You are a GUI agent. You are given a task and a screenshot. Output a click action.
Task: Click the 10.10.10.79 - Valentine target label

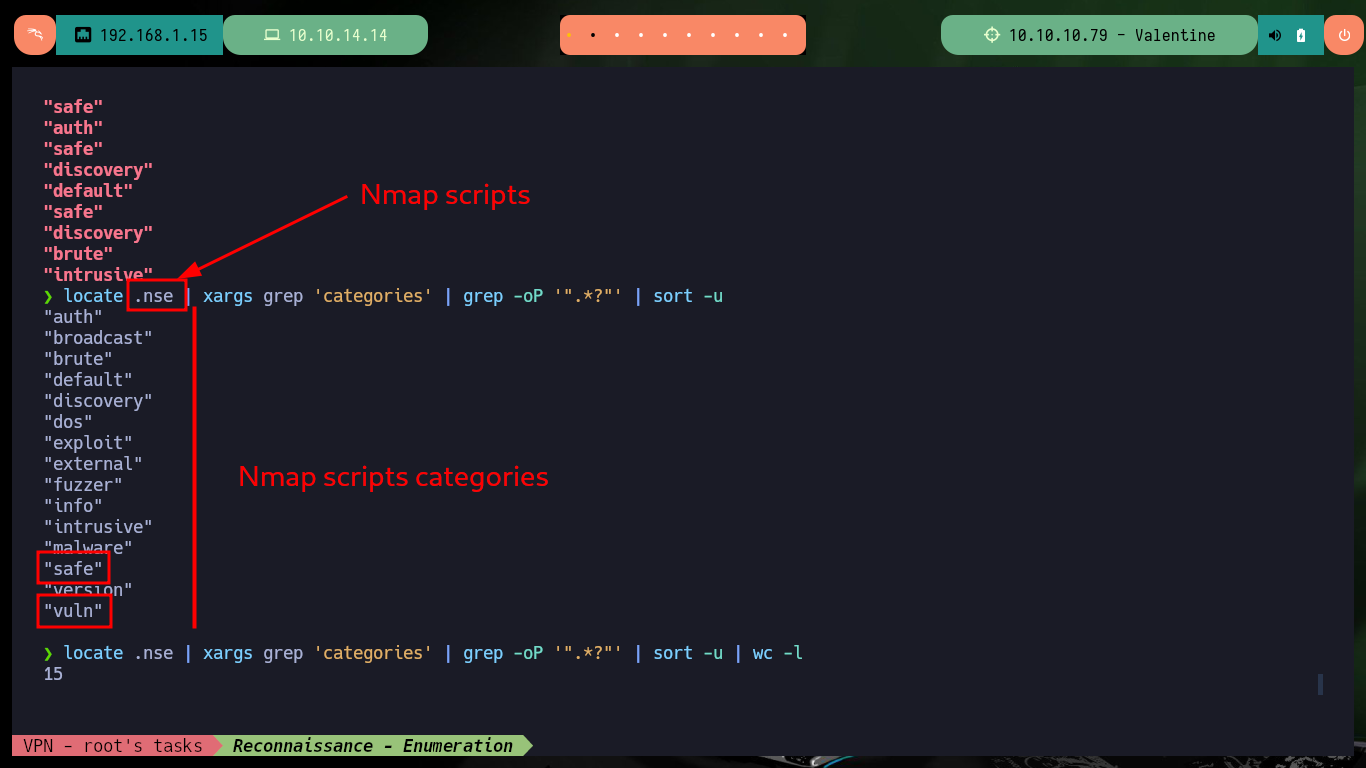click(x=1112, y=35)
